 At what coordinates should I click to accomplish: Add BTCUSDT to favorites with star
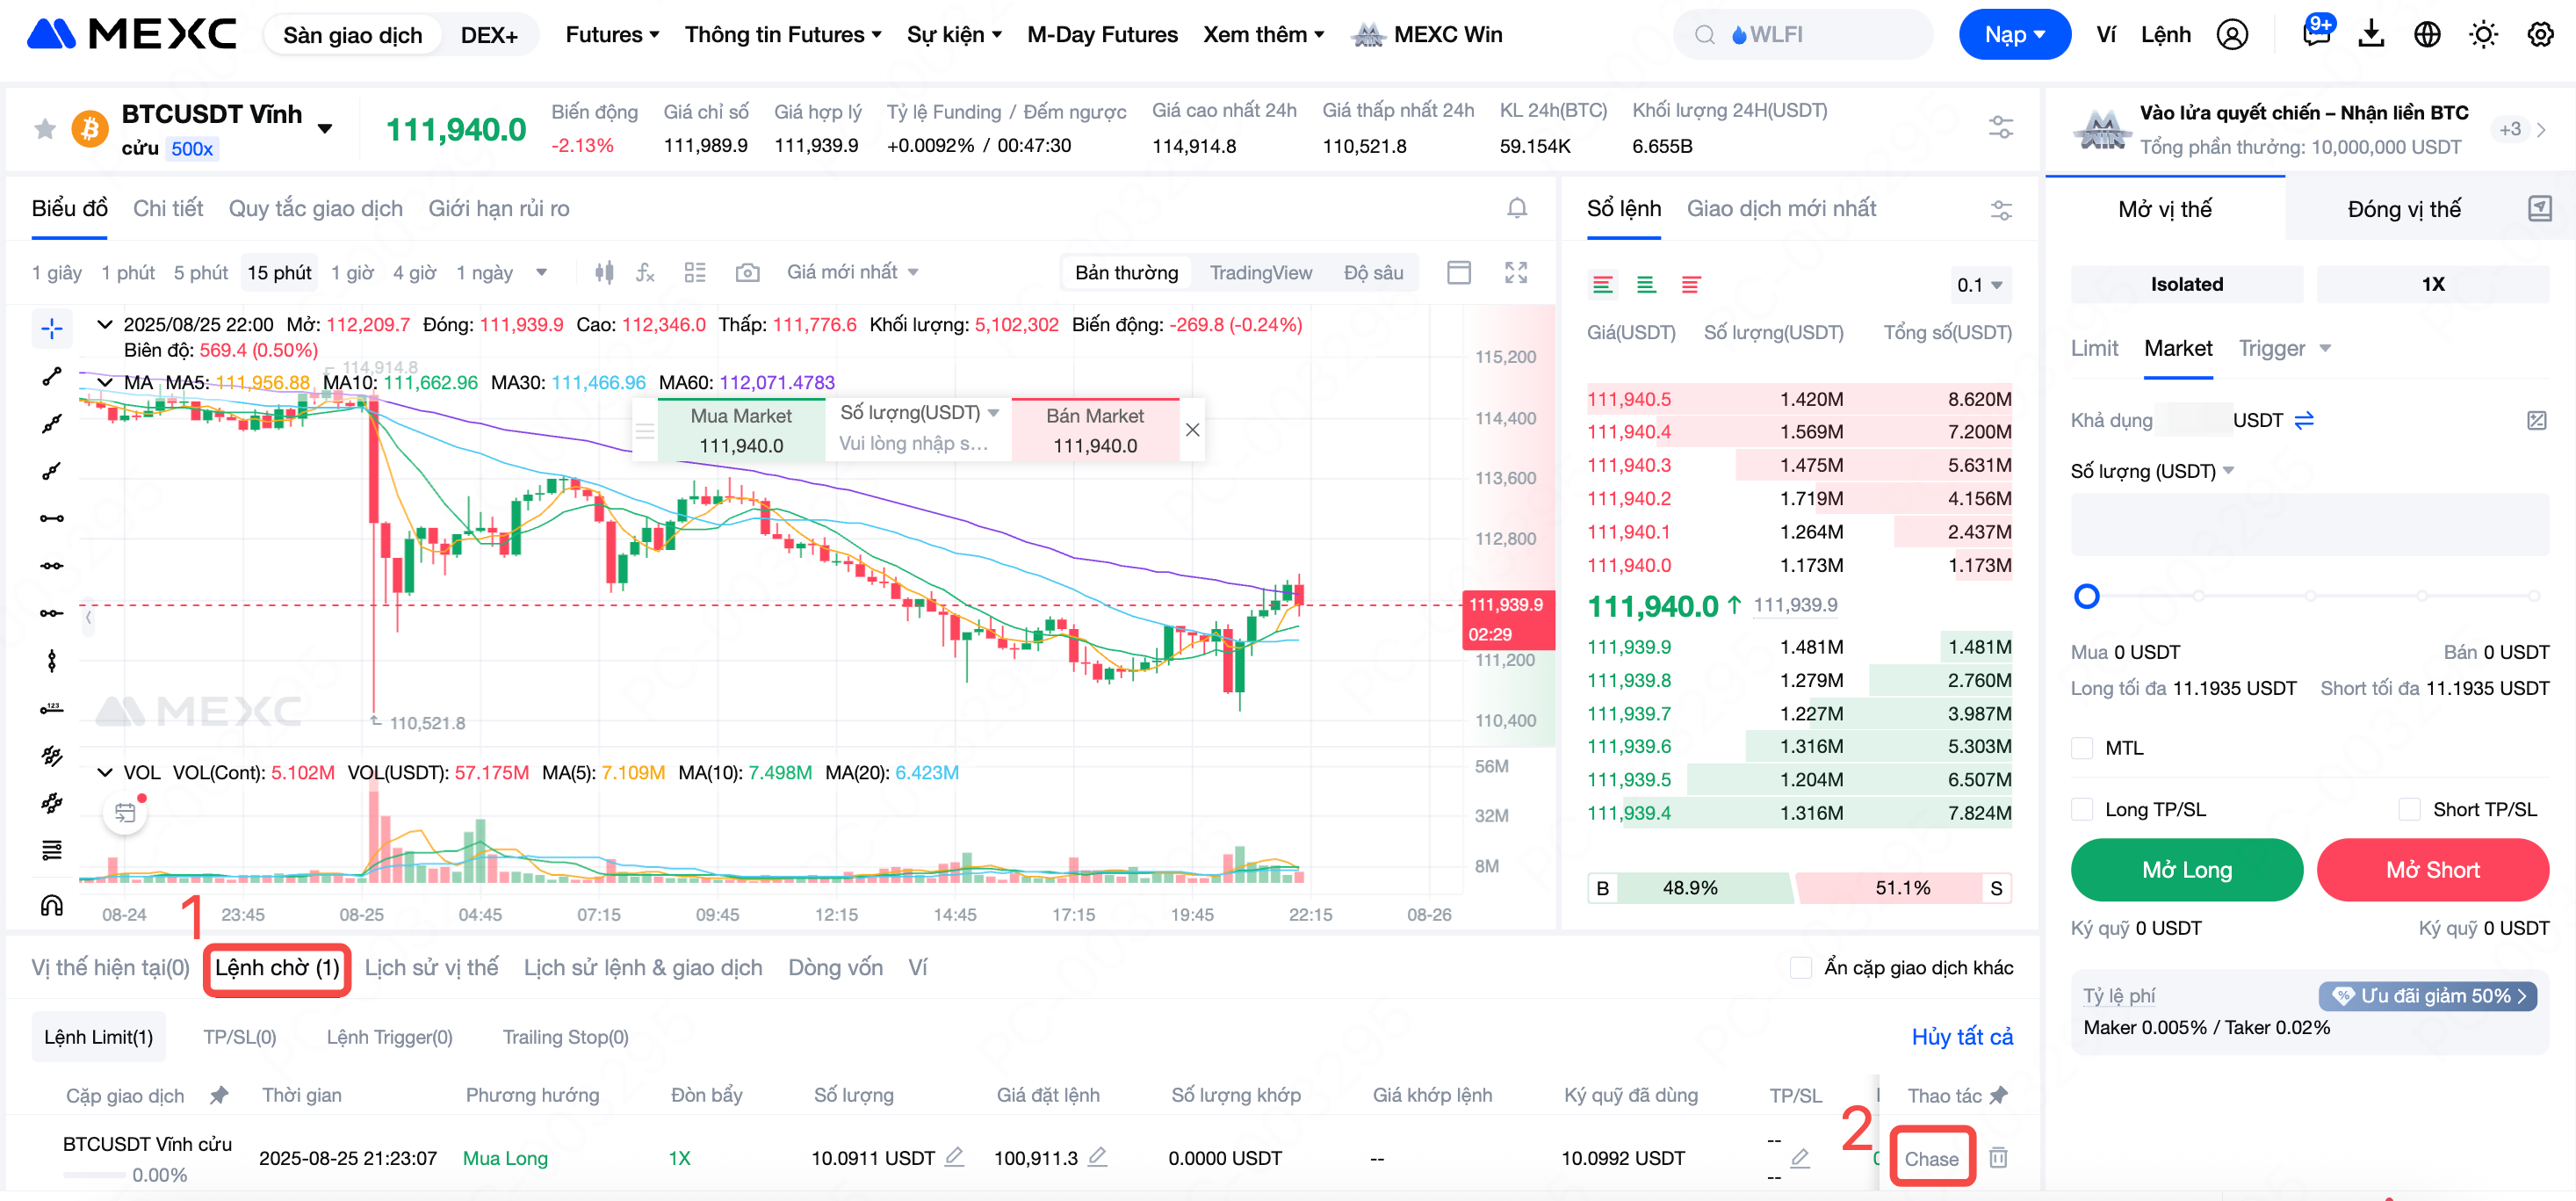(45, 129)
